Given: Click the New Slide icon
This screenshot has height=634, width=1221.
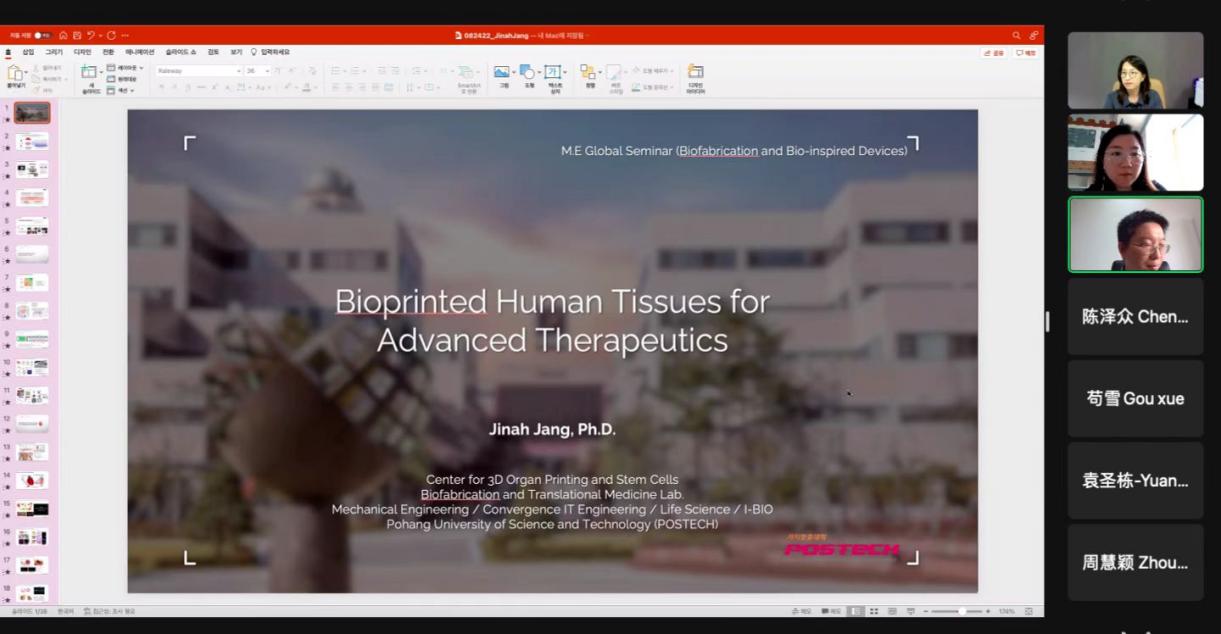Looking at the screenshot, I should point(89,73).
